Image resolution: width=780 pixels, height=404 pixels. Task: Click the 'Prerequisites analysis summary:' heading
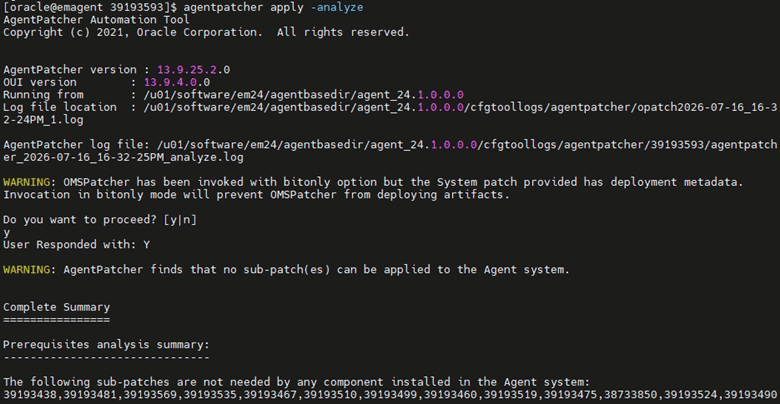coord(106,345)
